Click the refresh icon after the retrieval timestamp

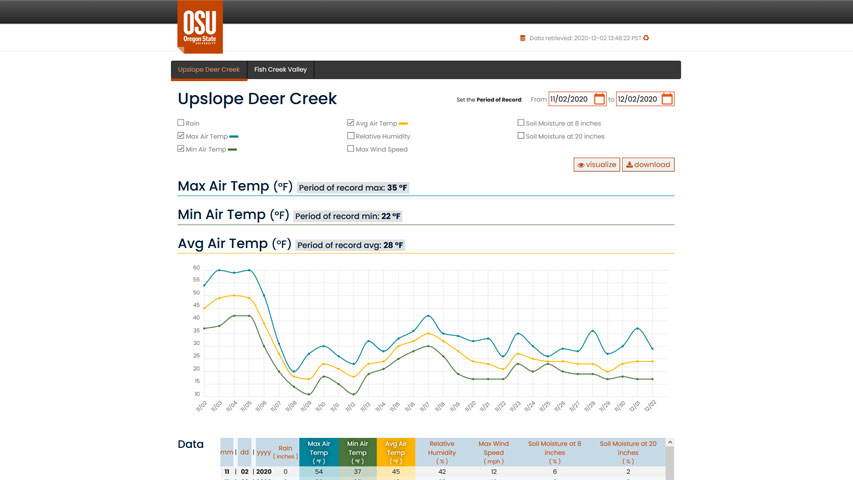coord(646,38)
